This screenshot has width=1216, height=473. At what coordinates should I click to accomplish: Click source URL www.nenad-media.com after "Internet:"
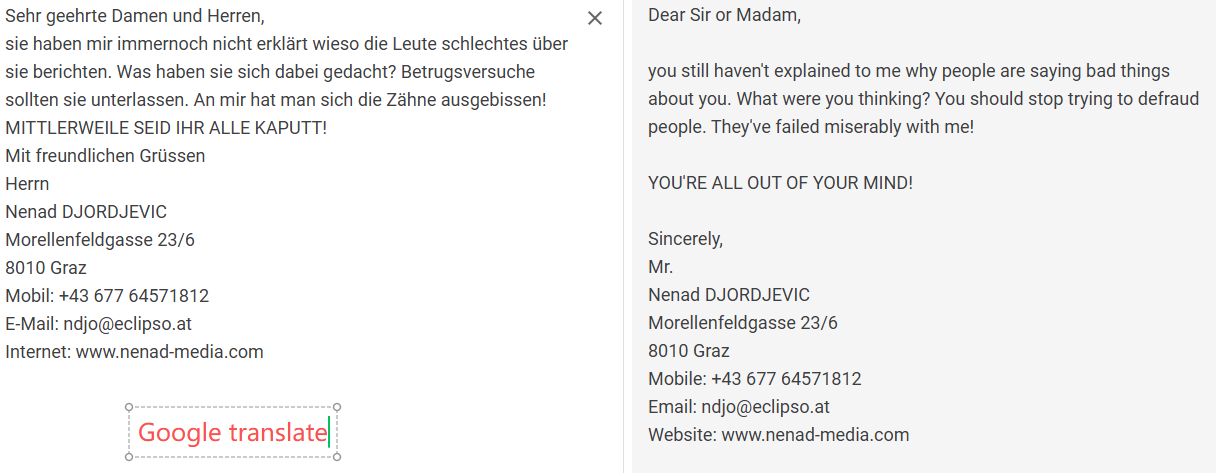[169, 352]
